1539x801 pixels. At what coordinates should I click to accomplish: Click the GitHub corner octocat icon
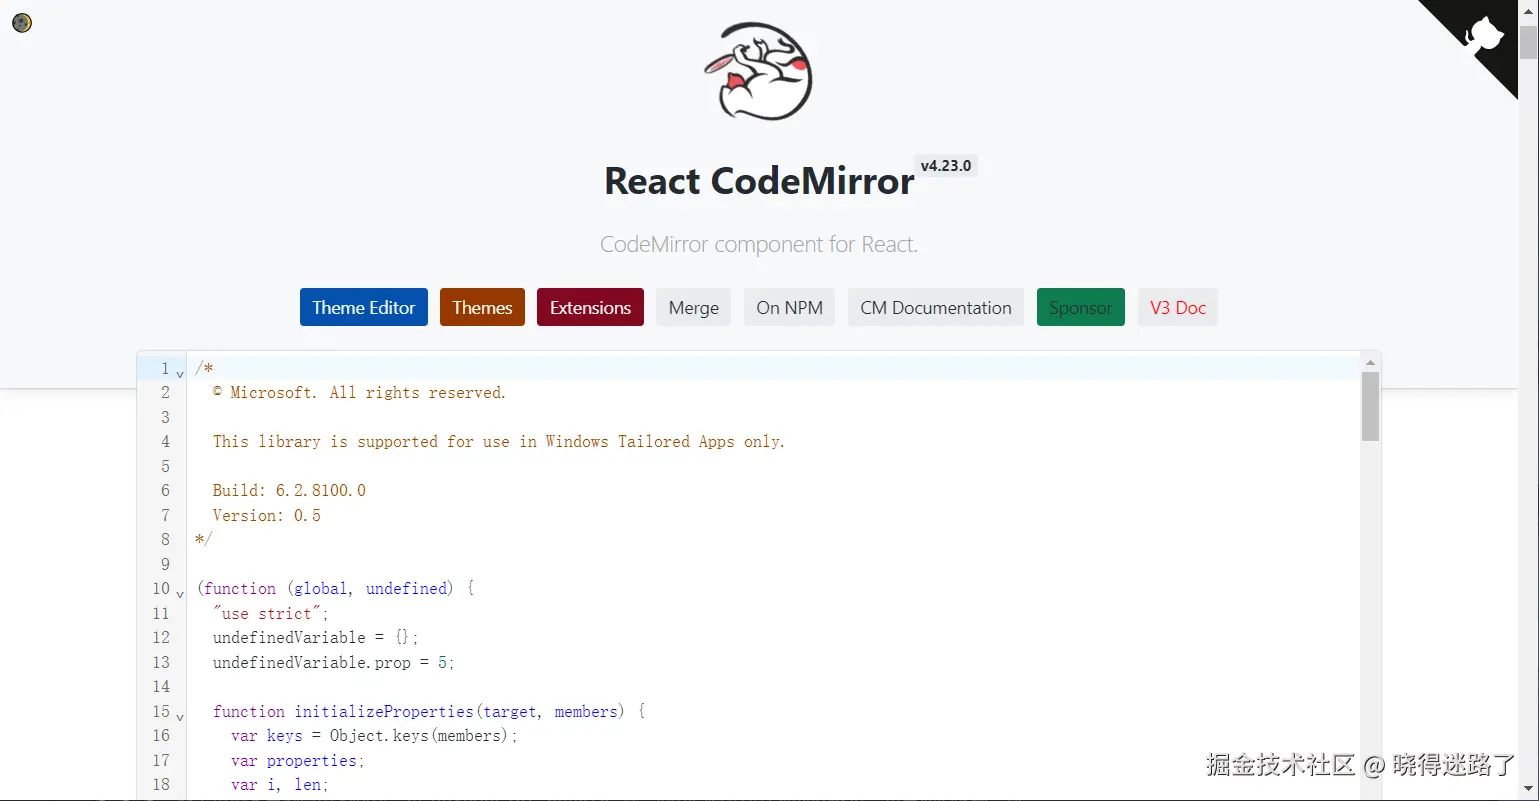pyautogui.click(x=1484, y=36)
